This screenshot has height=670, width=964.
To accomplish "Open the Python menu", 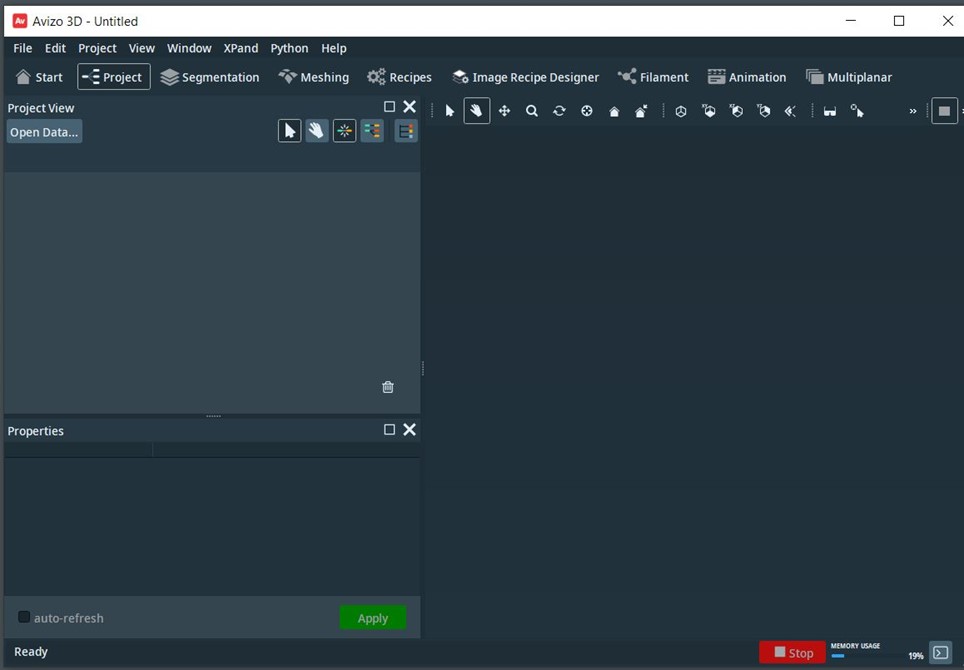I will (x=290, y=48).
